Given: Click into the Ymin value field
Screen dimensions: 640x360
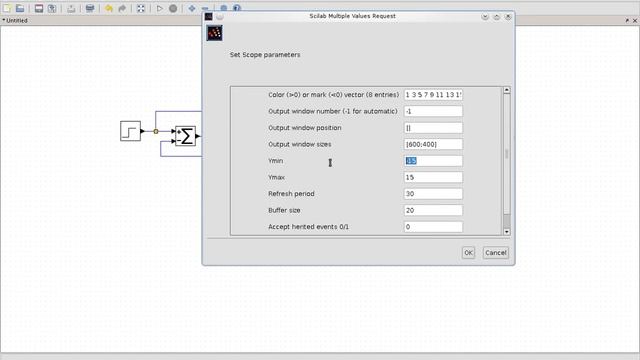Looking at the screenshot, I should [x=433, y=161].
